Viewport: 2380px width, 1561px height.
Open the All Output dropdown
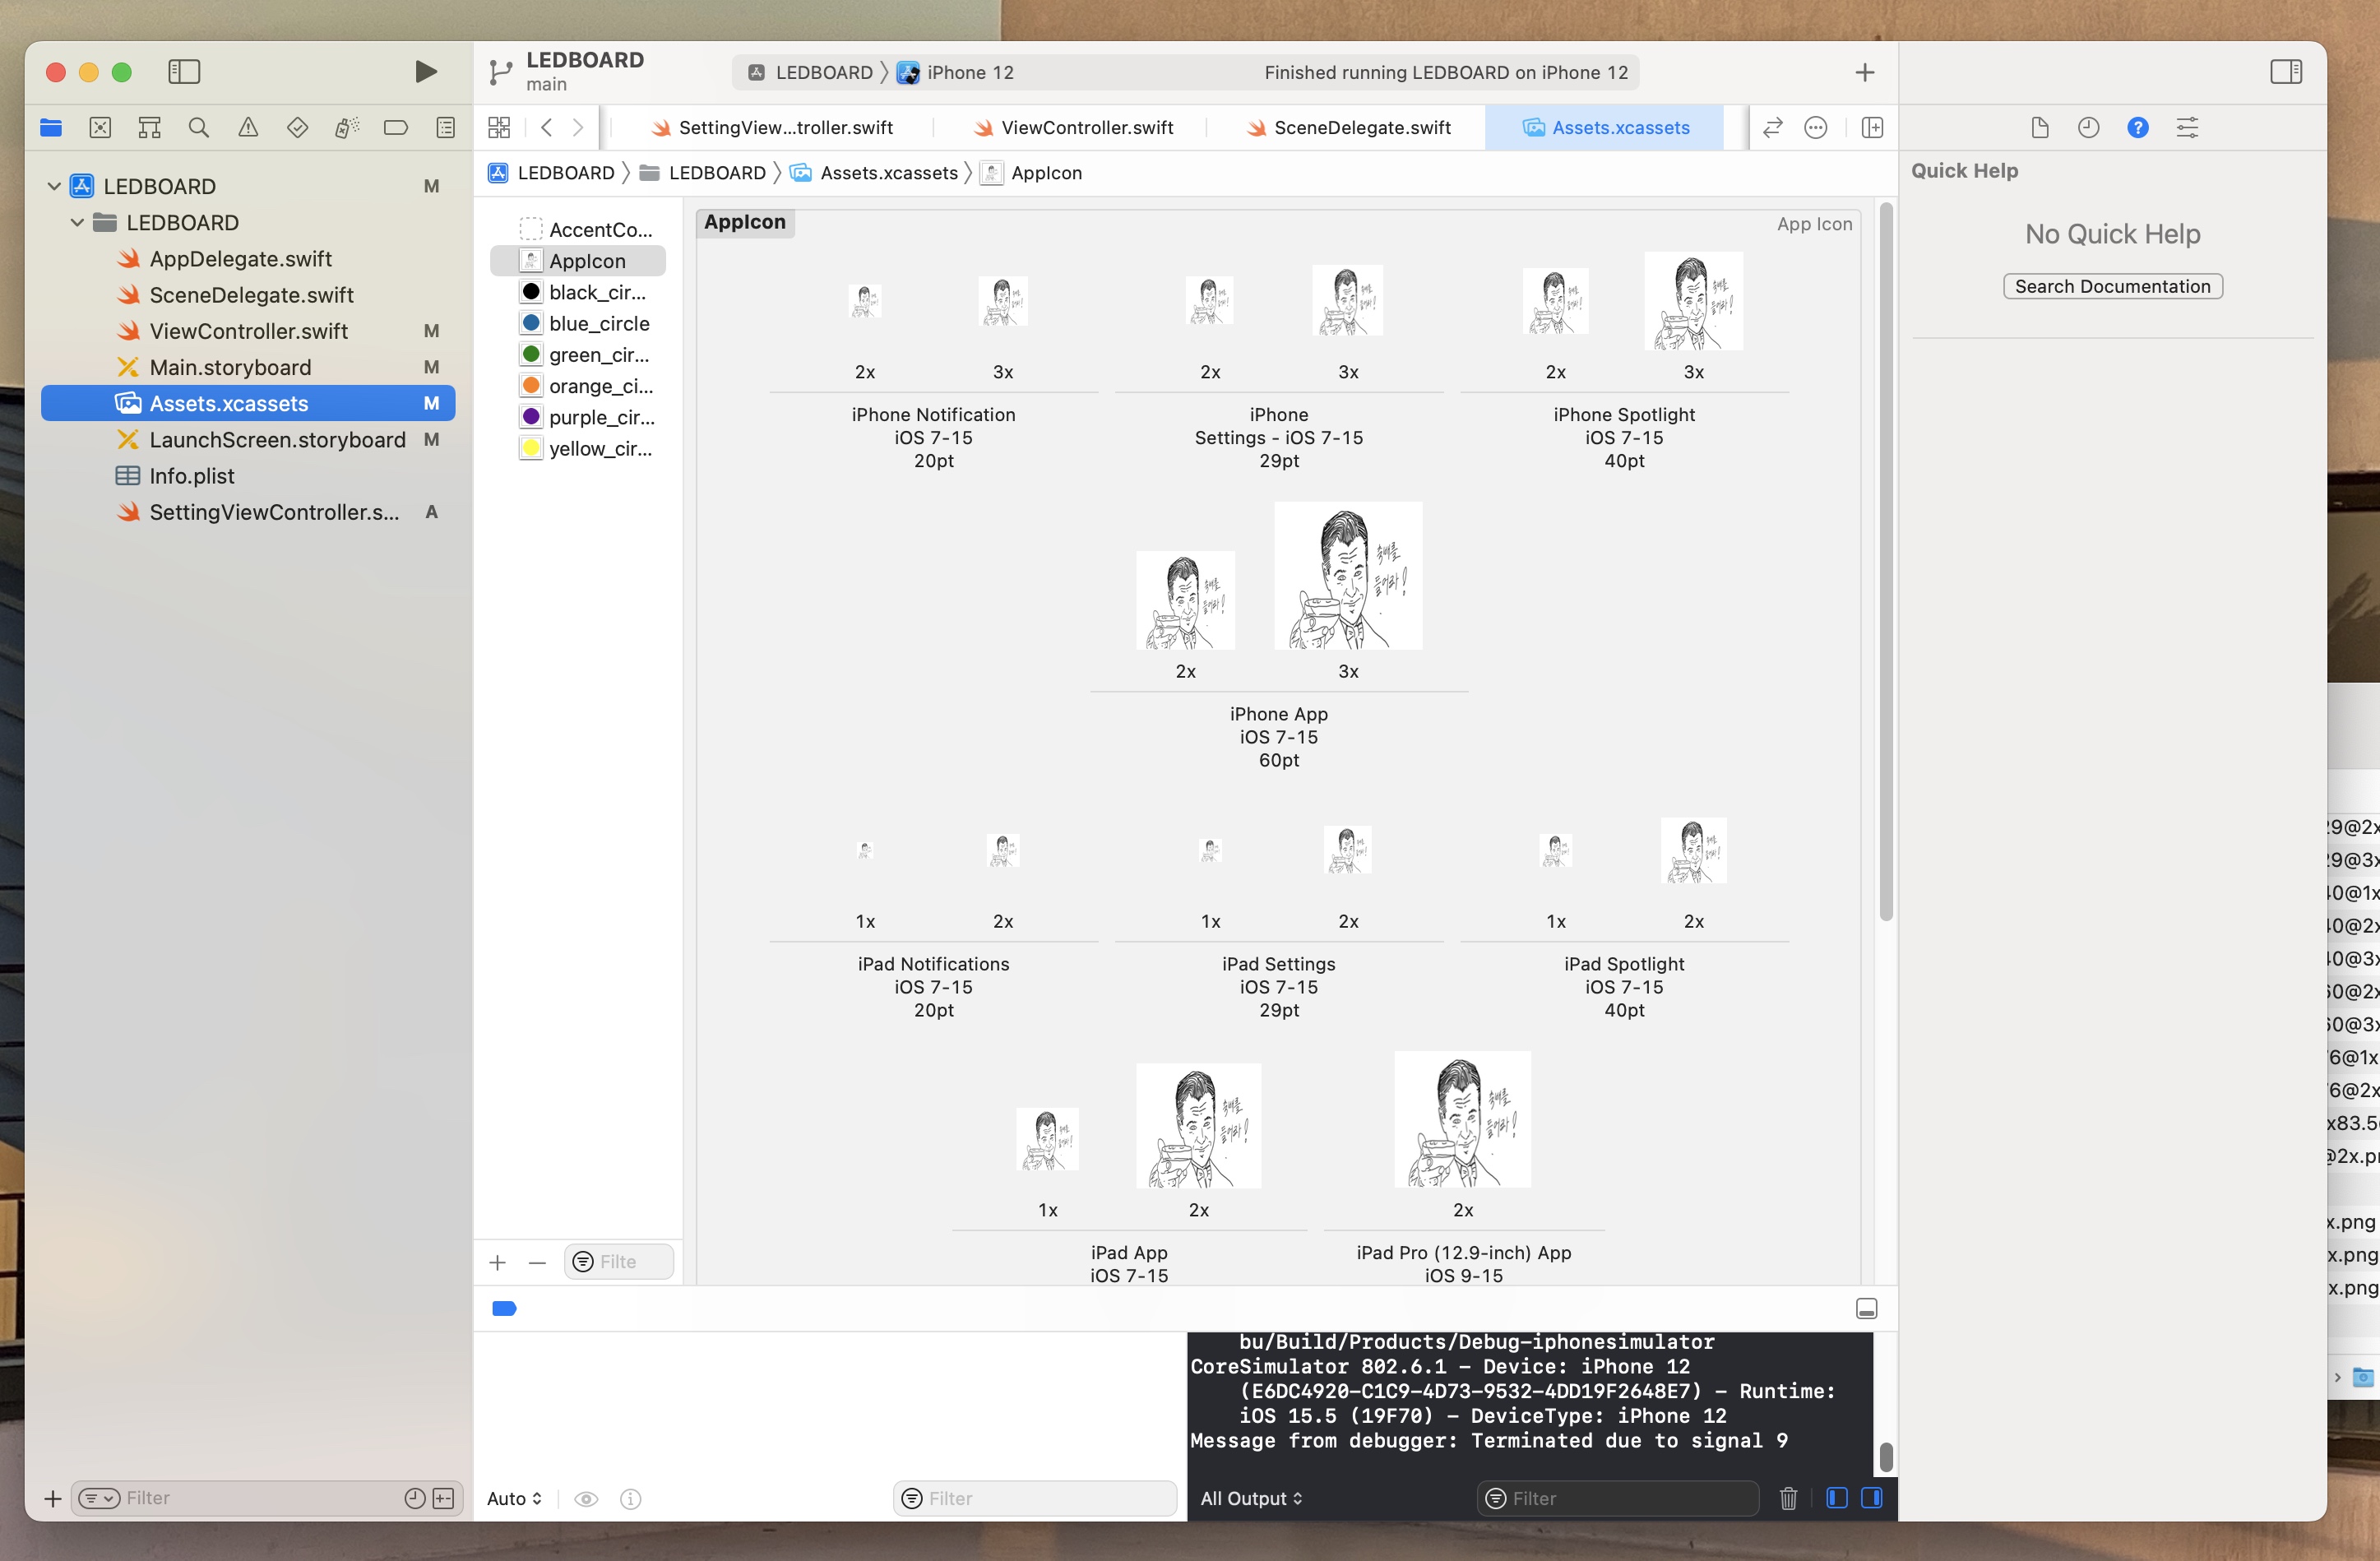[x=1250, y=1498]
